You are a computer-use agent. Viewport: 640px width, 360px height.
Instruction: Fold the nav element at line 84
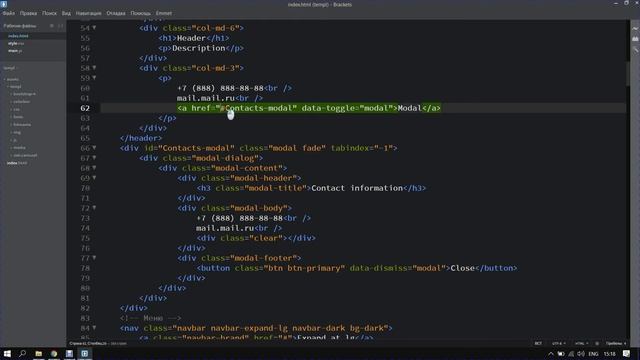94,328
